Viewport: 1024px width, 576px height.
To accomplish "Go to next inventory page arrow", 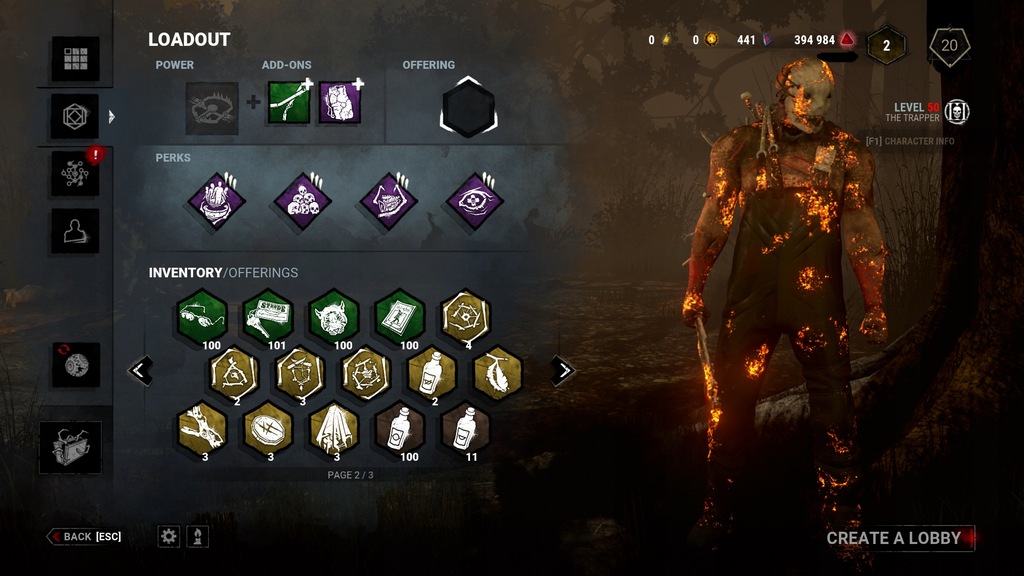I will pyautogui.click(x=562, y=371).
